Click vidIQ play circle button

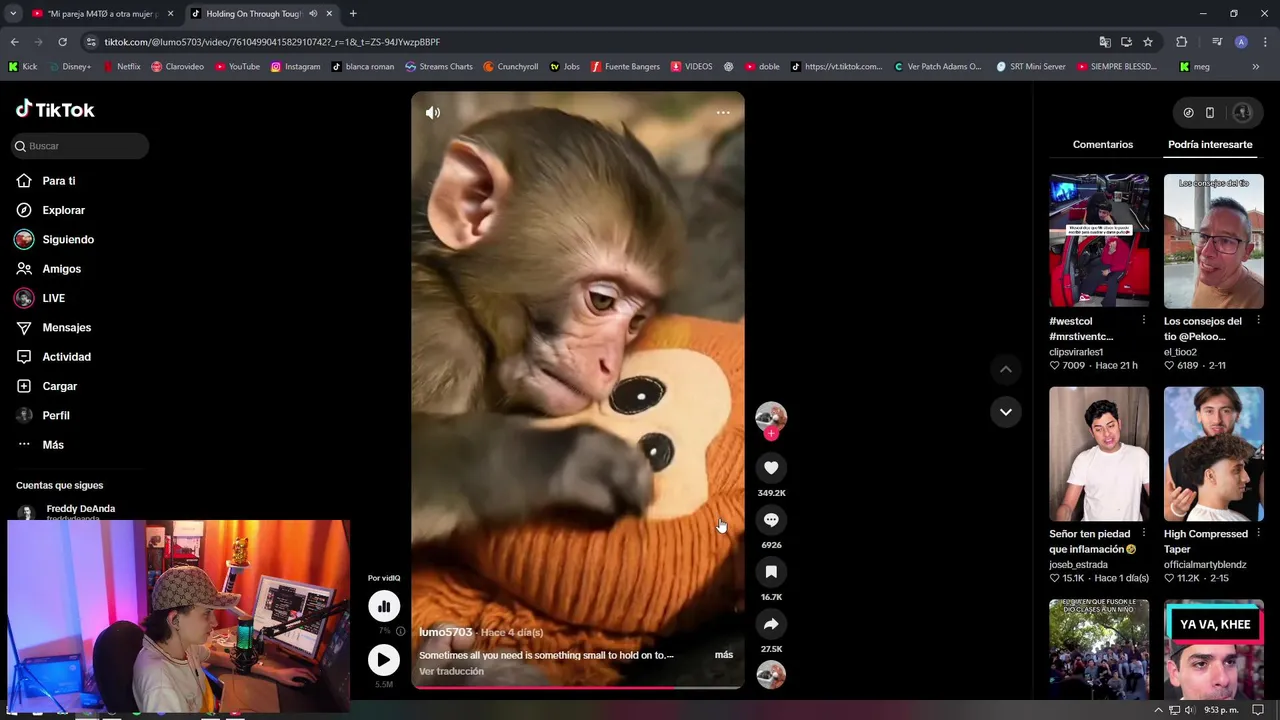click(384, 660)
